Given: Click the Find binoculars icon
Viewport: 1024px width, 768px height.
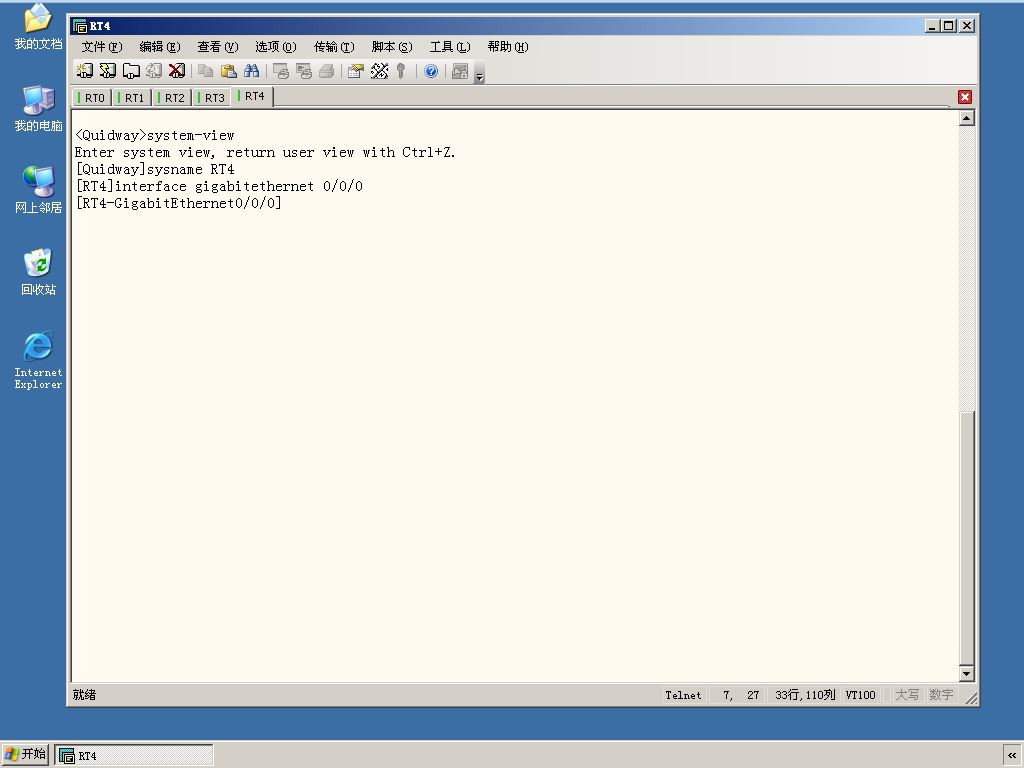Looking at the screenshot, I should pos(251,71).
